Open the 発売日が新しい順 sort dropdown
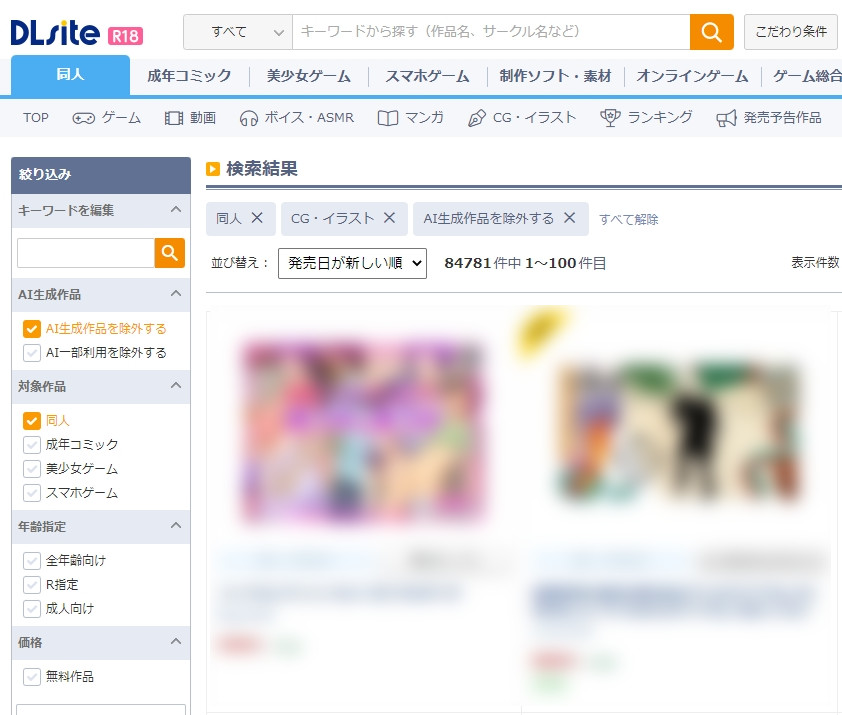Image resolution: width=842 pixels, height=715 pixels. 352,263
